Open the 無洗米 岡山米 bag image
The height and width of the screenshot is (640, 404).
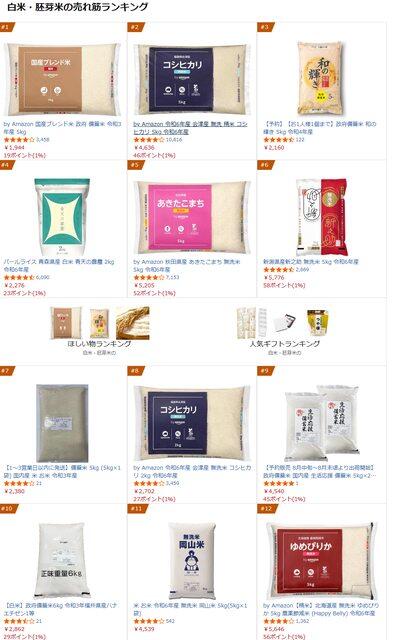pos(192,560)
